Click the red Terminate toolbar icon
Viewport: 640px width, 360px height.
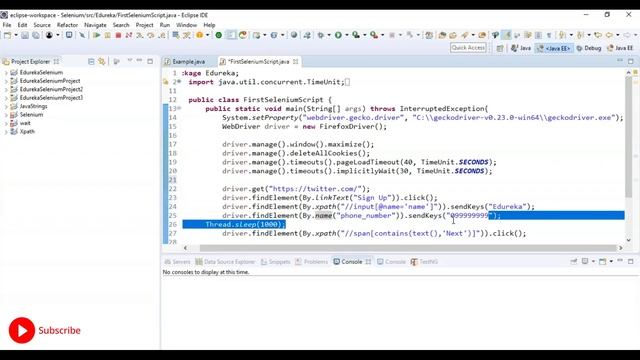[x=118, y=35]
